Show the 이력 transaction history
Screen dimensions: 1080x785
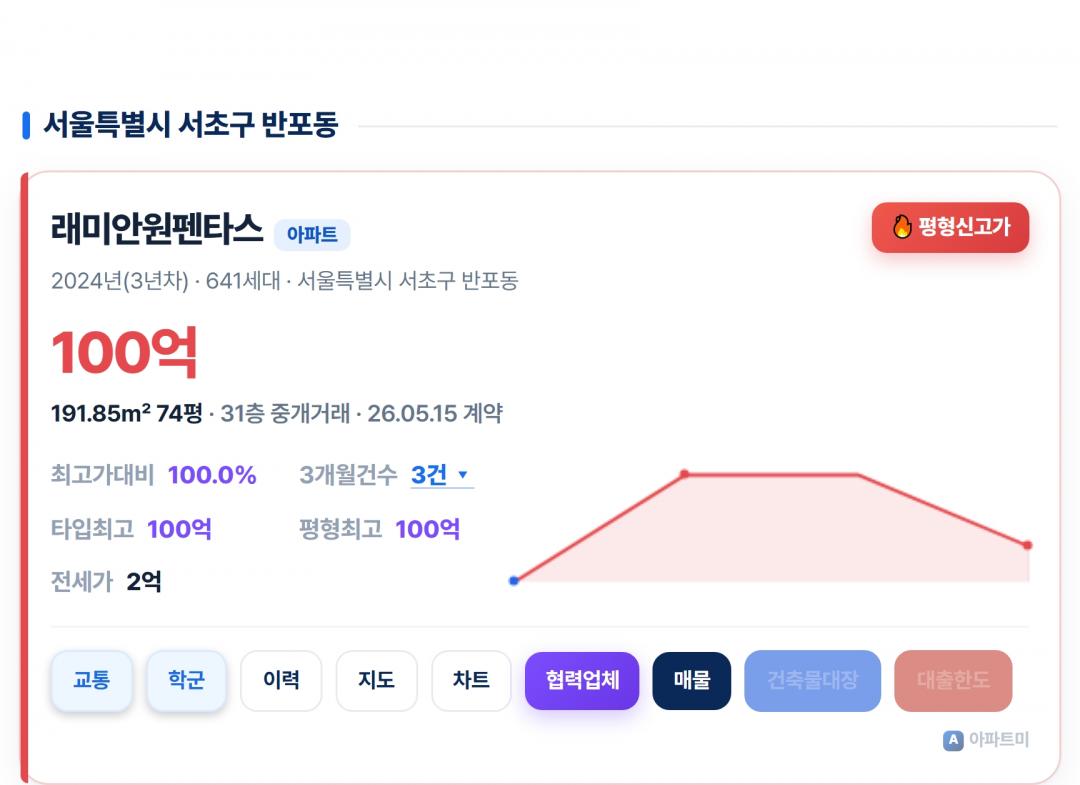click(281, 680)
